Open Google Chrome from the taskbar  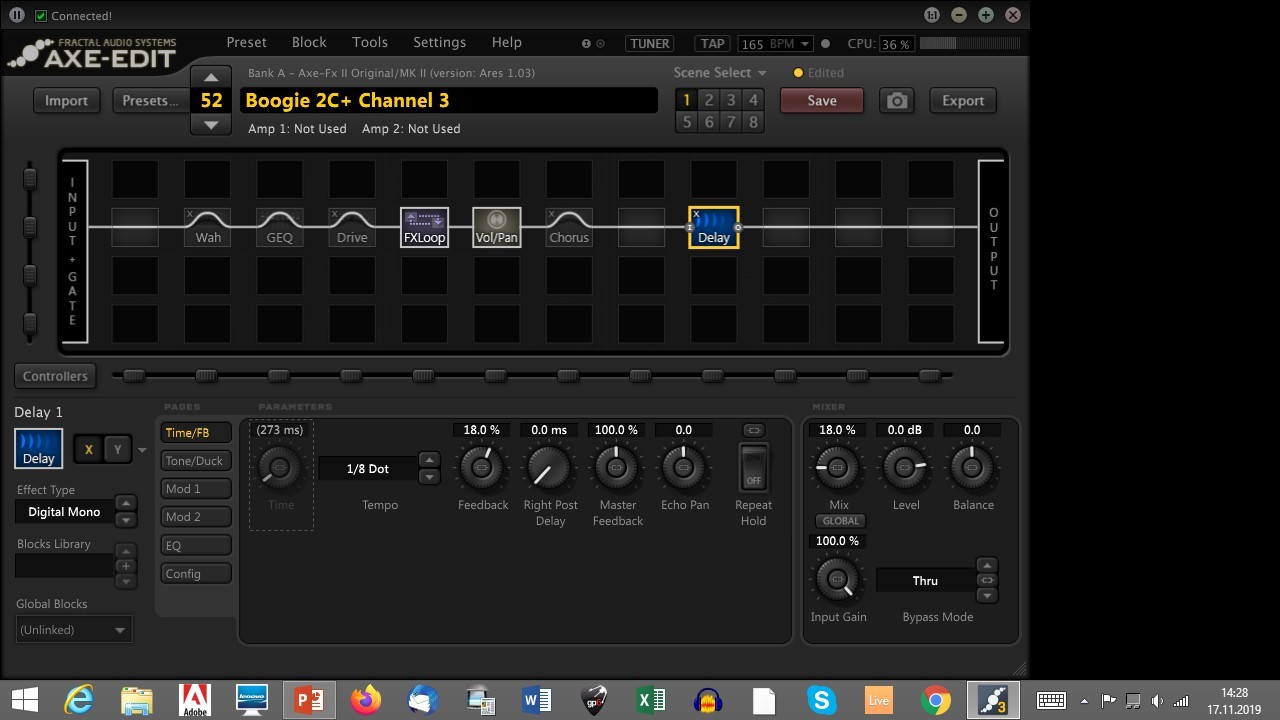pos(936,700)
